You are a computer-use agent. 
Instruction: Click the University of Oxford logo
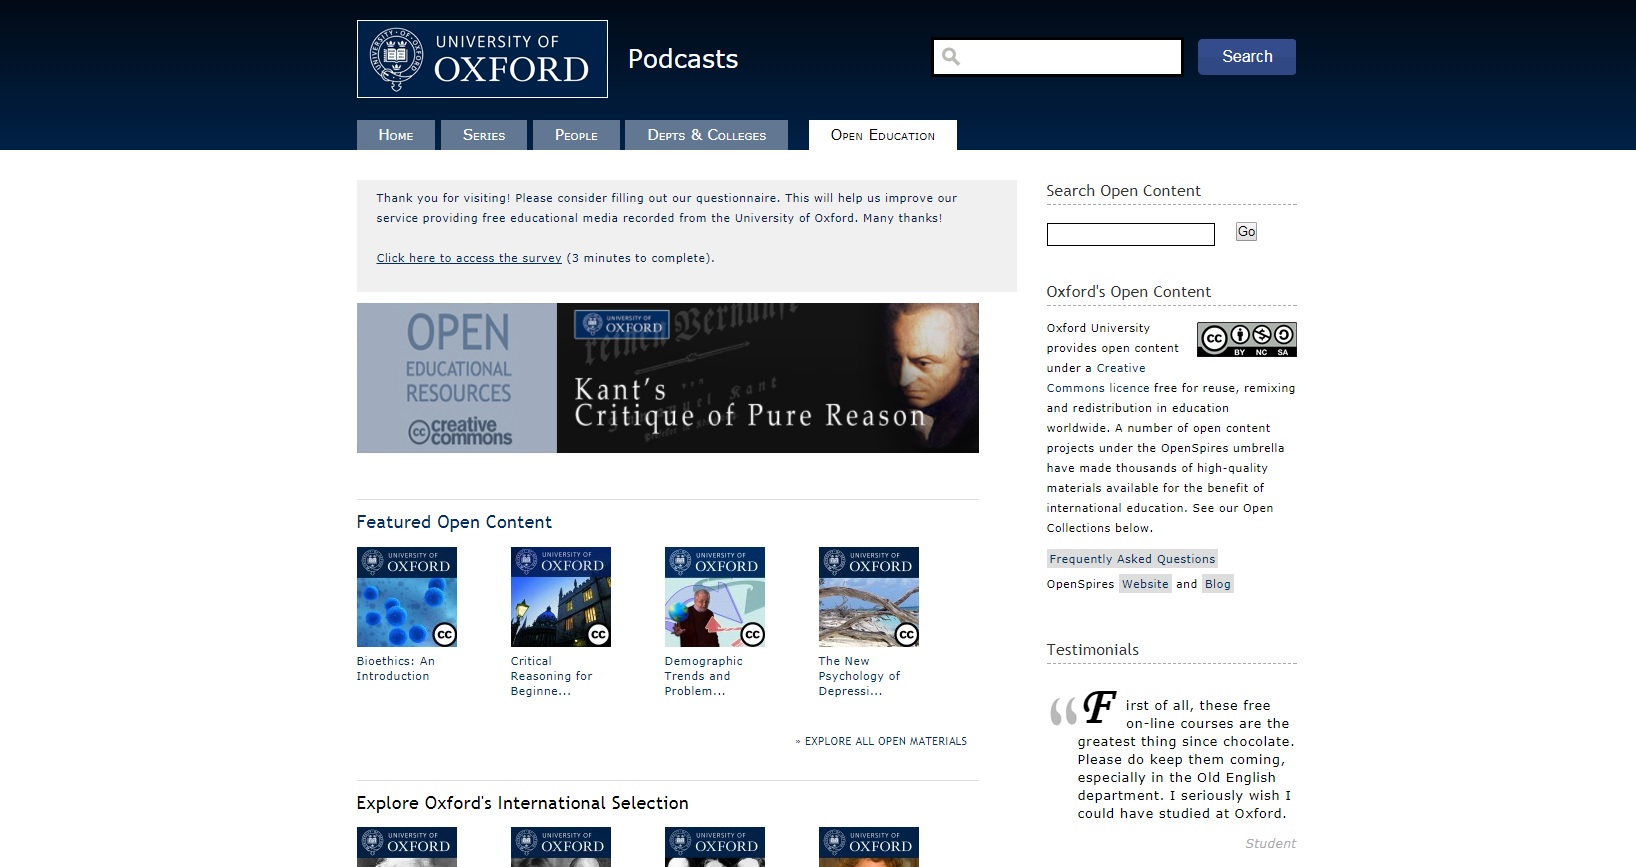tap(482, 59)
